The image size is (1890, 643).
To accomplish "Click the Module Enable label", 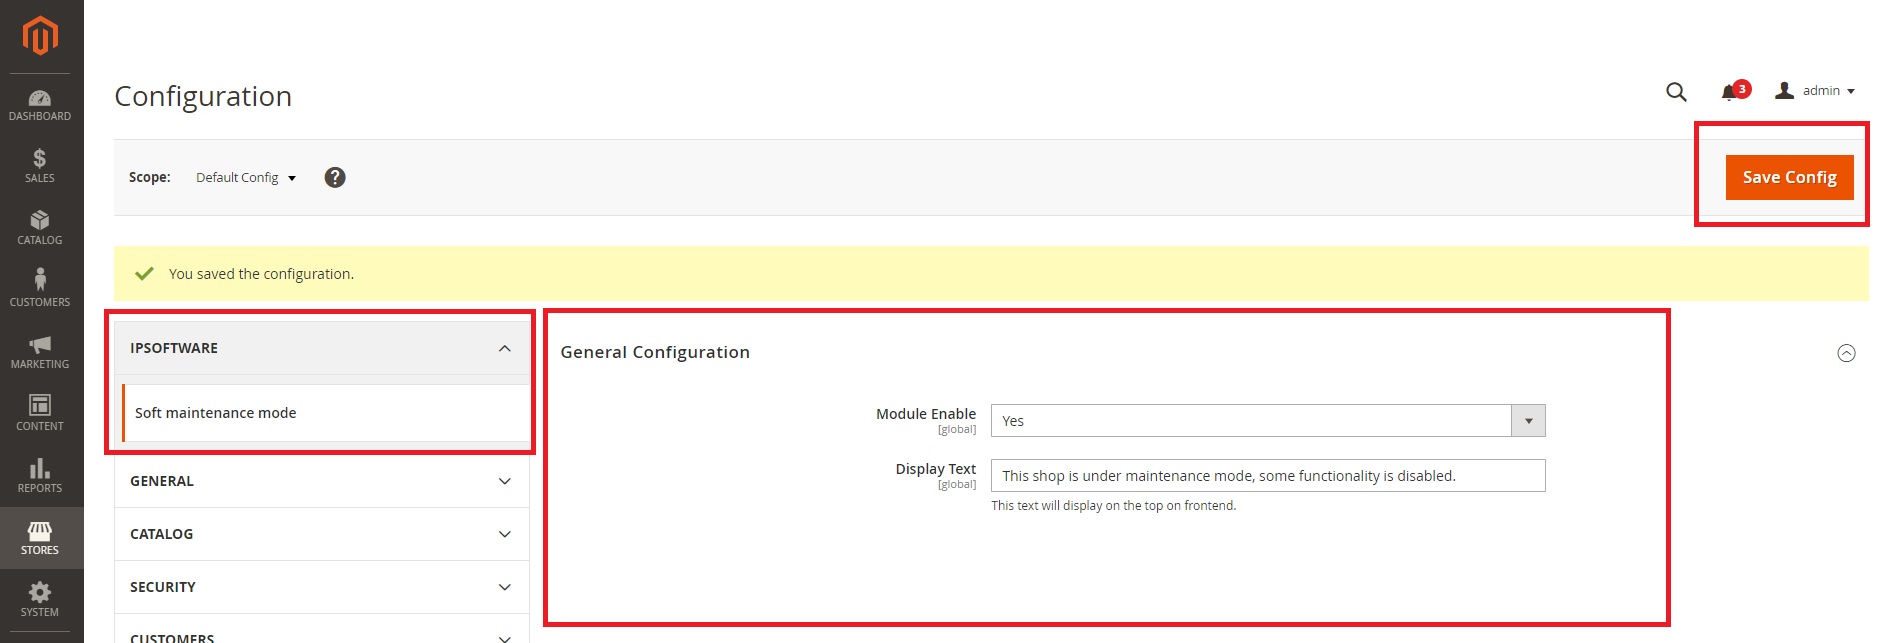I will tap(926, 414).
